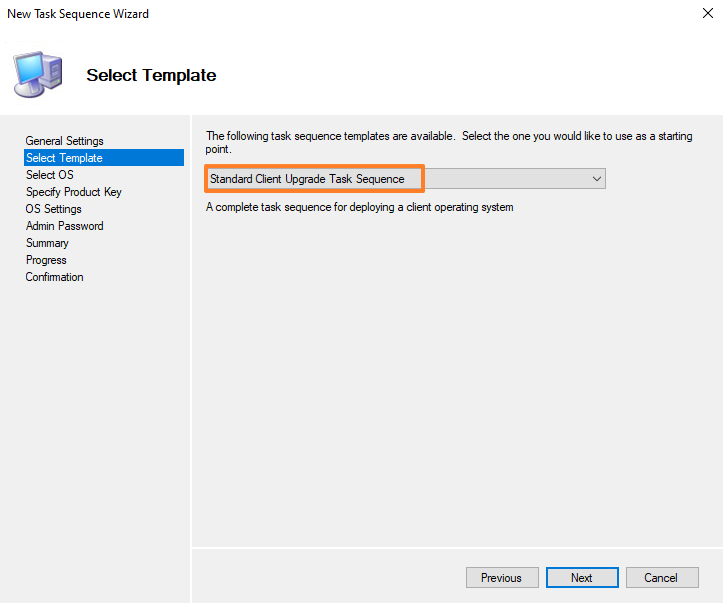Go to the Summary step
This screenshot has height=603, width=723.
click(x=47, y=243)
